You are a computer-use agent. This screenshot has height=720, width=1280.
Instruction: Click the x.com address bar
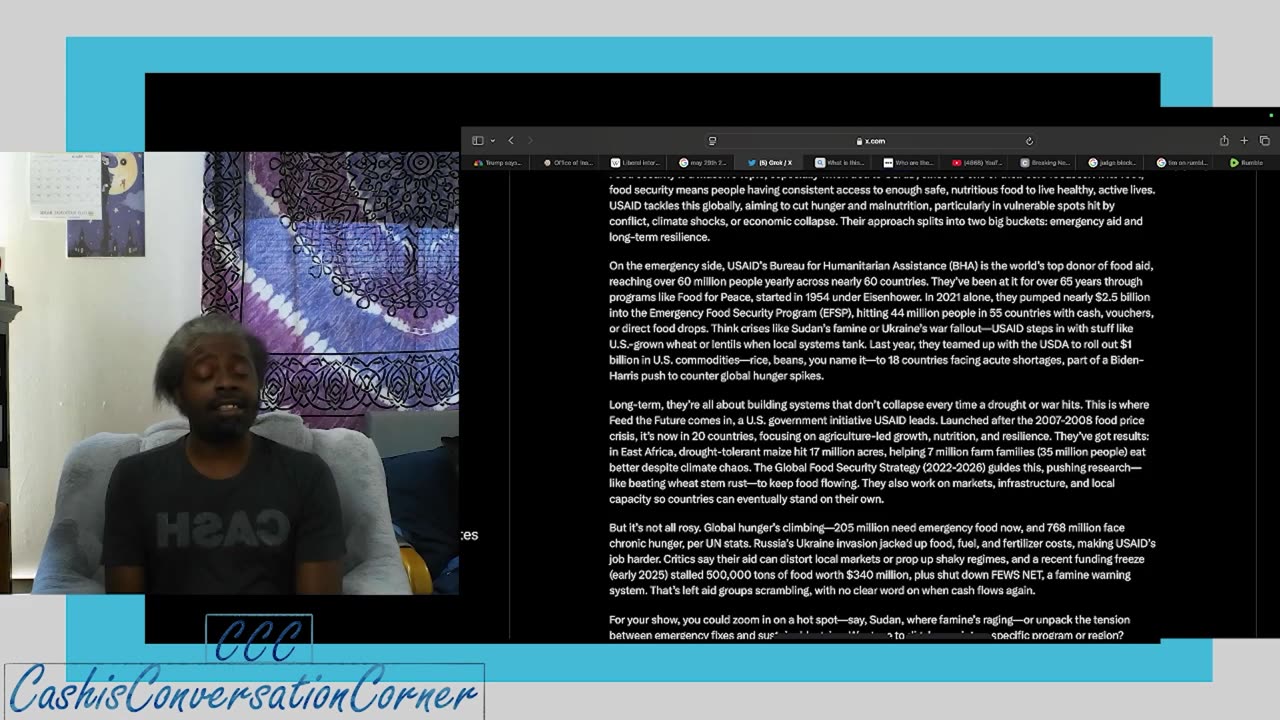(x=870, y=141)
